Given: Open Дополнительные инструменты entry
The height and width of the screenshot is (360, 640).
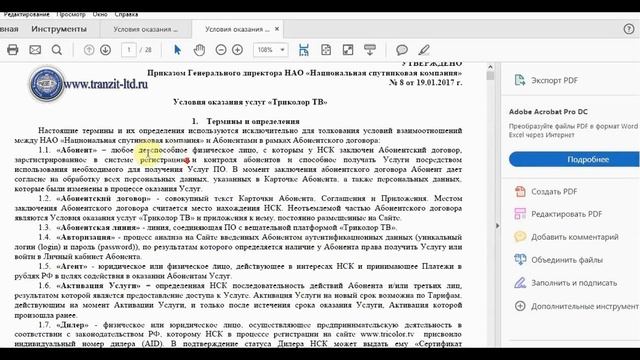Looking at the screenshot, I should [585, 306].
